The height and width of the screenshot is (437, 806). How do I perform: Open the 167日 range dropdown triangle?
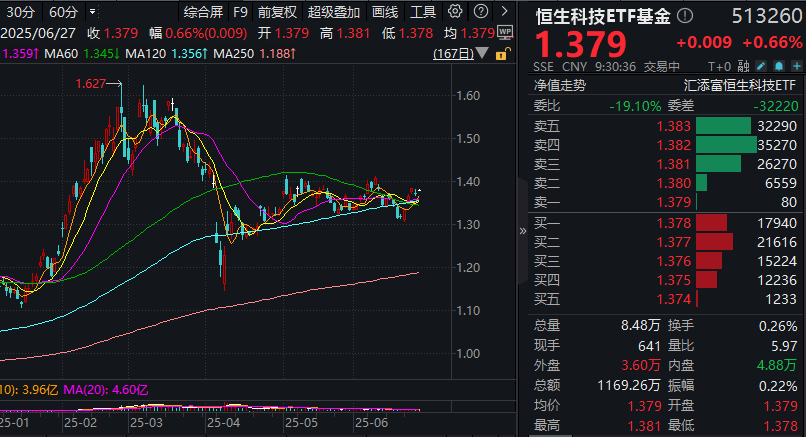480,53
